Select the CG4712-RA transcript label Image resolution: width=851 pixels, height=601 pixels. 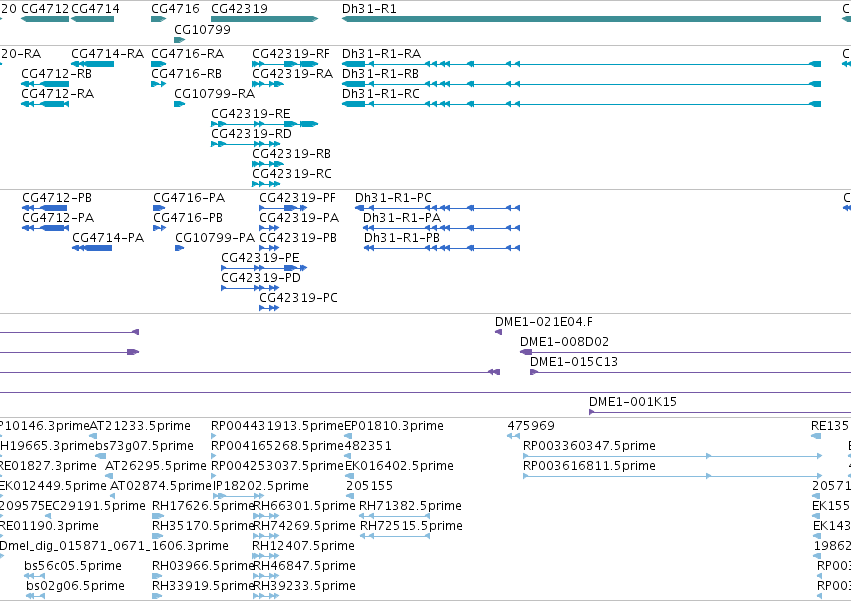click(58, 94)
